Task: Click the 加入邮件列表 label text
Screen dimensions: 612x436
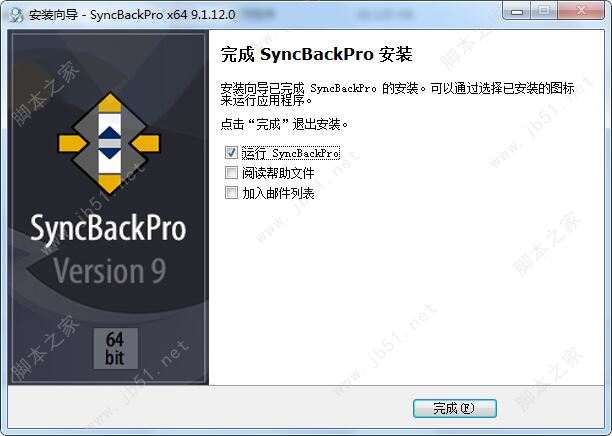Action: [x=278, y=193]
